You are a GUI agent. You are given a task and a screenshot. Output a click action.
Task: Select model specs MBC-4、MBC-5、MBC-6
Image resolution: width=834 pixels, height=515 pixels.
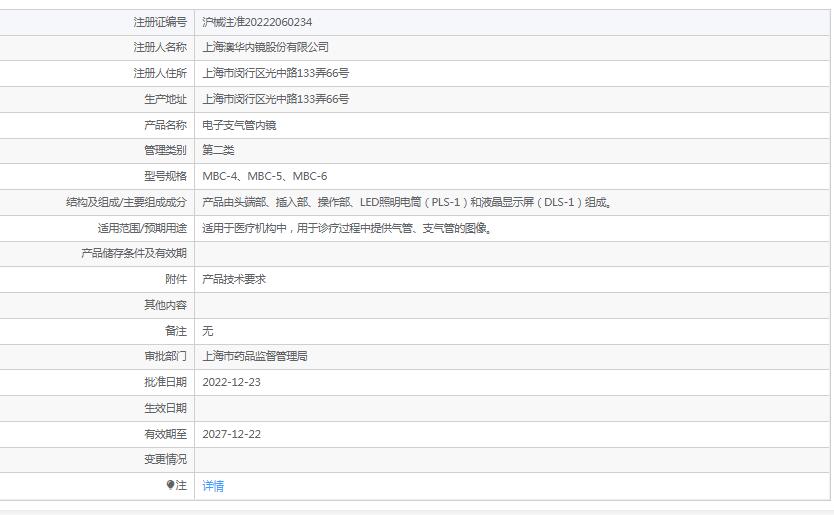(264, 176)
